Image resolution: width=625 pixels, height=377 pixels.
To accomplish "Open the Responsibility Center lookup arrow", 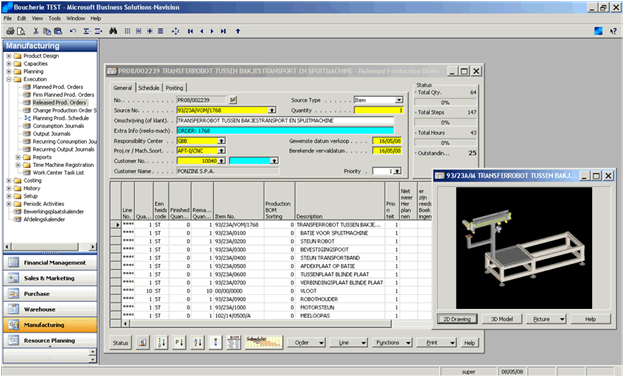I will (221, 141).
